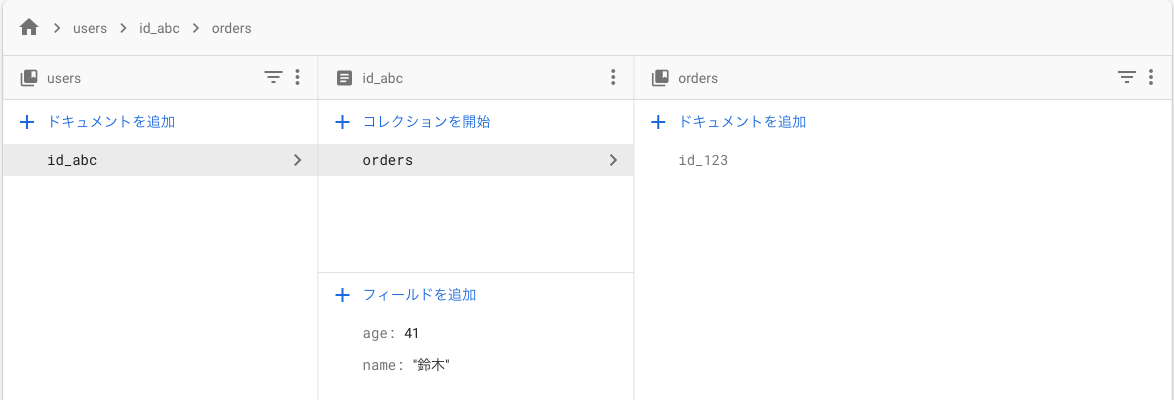Expand id_abc document chevron arrow

[297, 160]
